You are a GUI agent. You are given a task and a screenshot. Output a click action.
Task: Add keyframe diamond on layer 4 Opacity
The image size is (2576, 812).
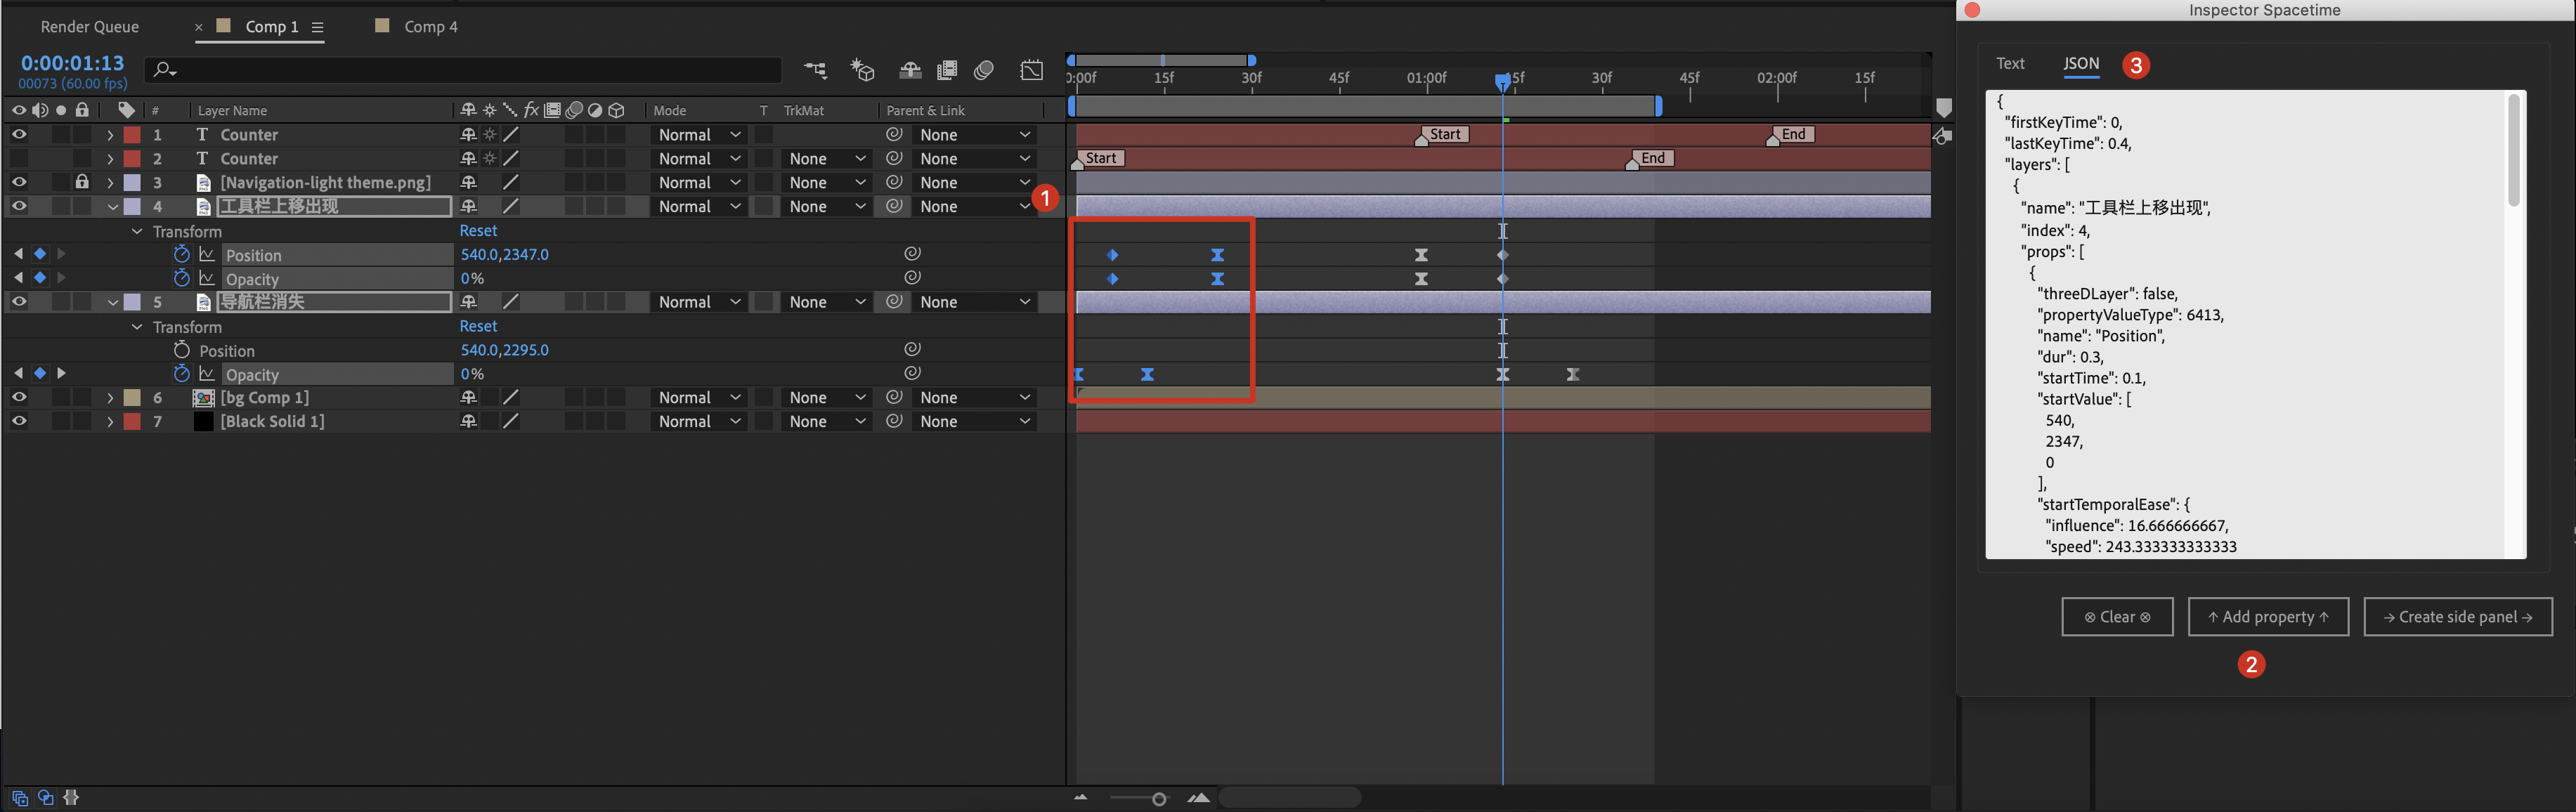point(40,278)
